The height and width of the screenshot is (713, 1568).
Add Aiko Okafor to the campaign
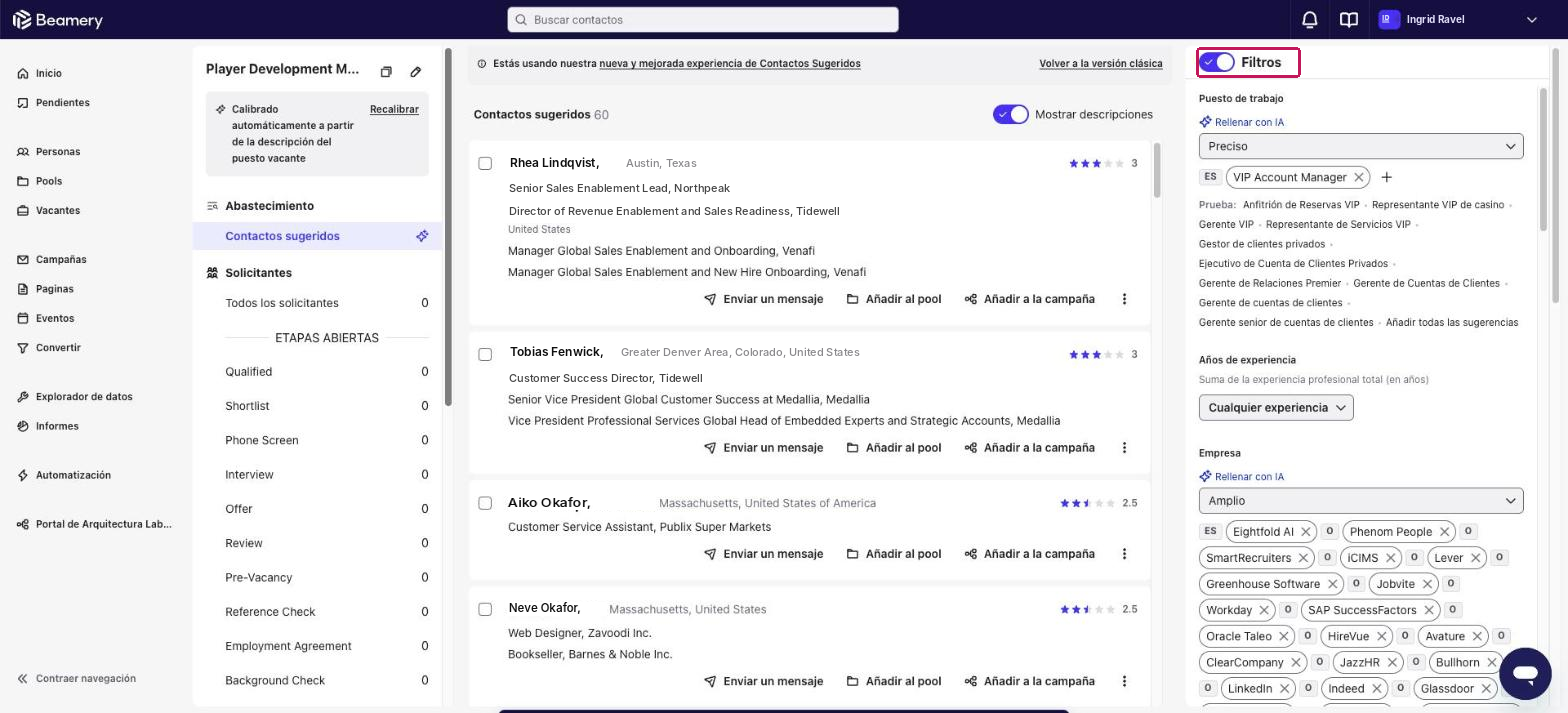(x=1029, y=554)
